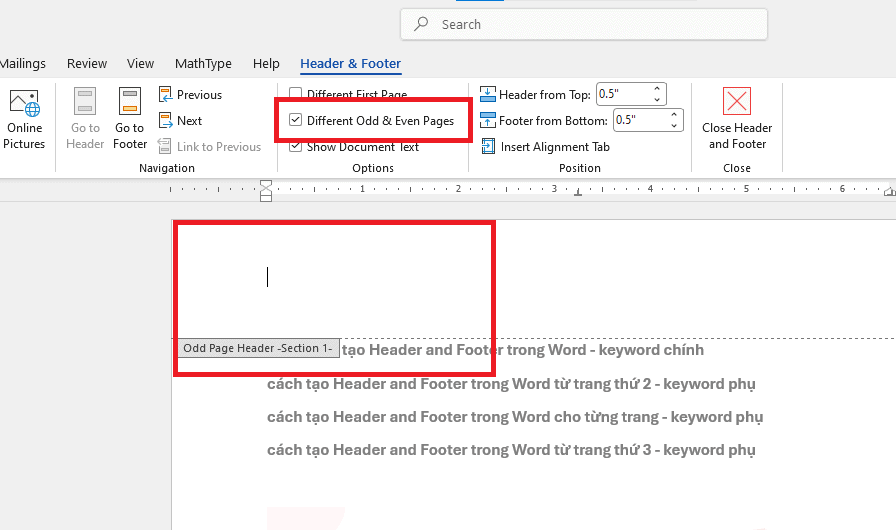This screenshot has width=896, height=530.
Task: Click the tab stop on ruler
Action: (578, 193)
